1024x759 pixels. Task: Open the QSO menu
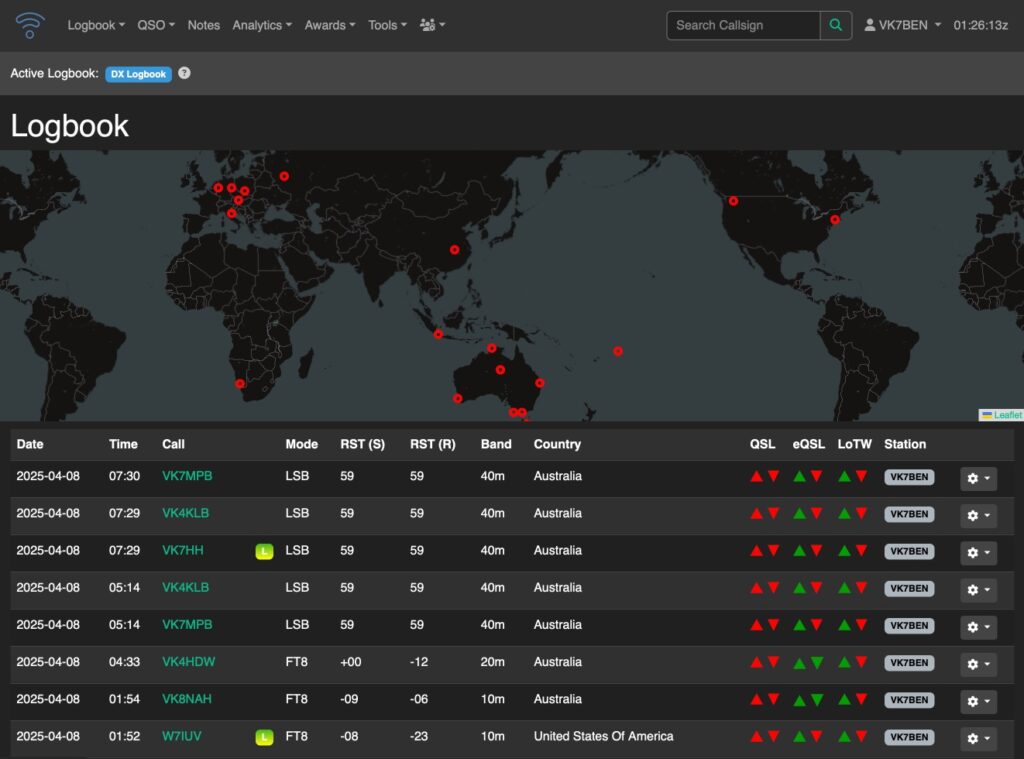[x=156, y=25]
